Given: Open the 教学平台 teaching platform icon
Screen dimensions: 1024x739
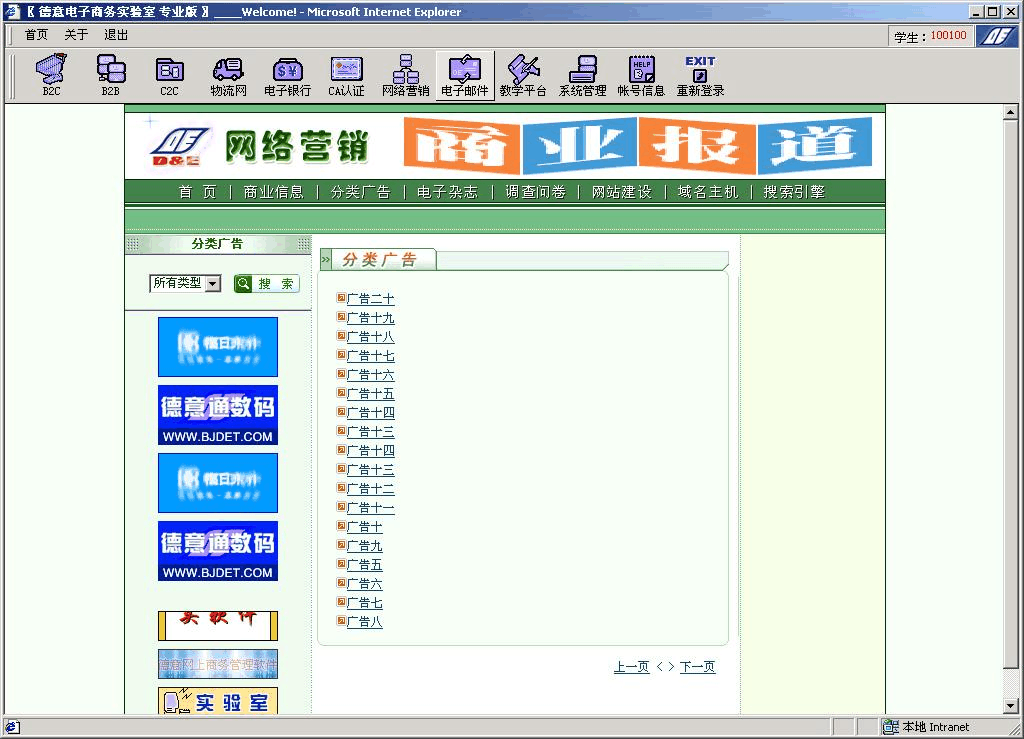Looking at the screenshot, I should pyautogui.click(x=523, y=75).
